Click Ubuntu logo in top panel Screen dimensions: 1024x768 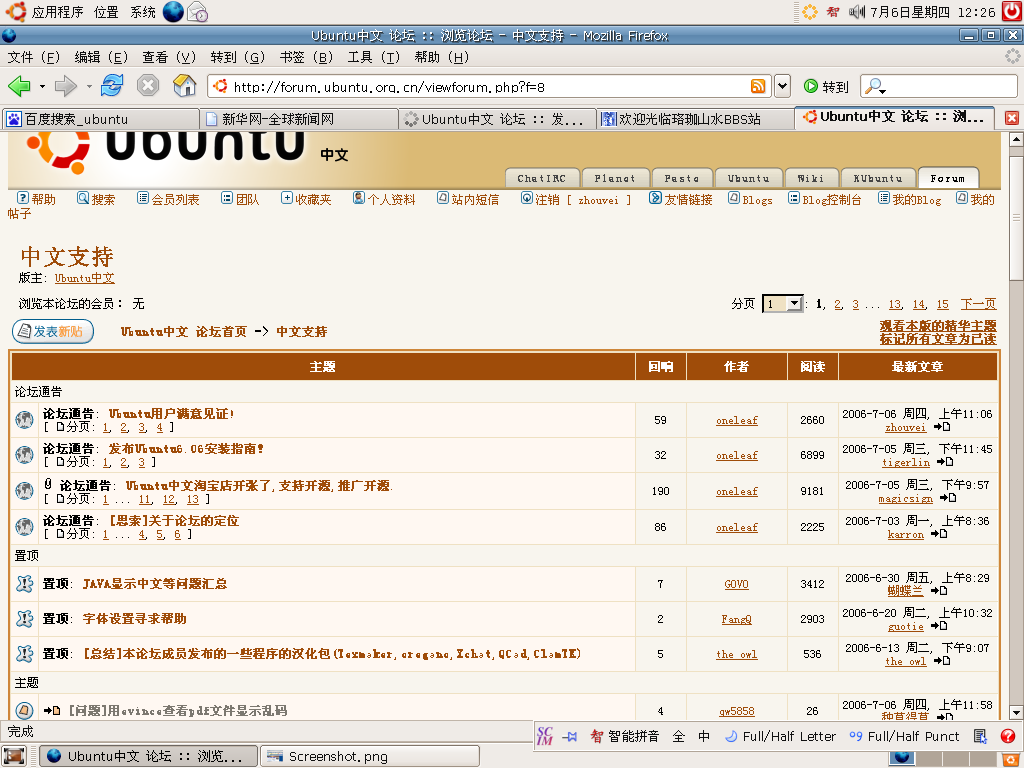tap(15, 11)
